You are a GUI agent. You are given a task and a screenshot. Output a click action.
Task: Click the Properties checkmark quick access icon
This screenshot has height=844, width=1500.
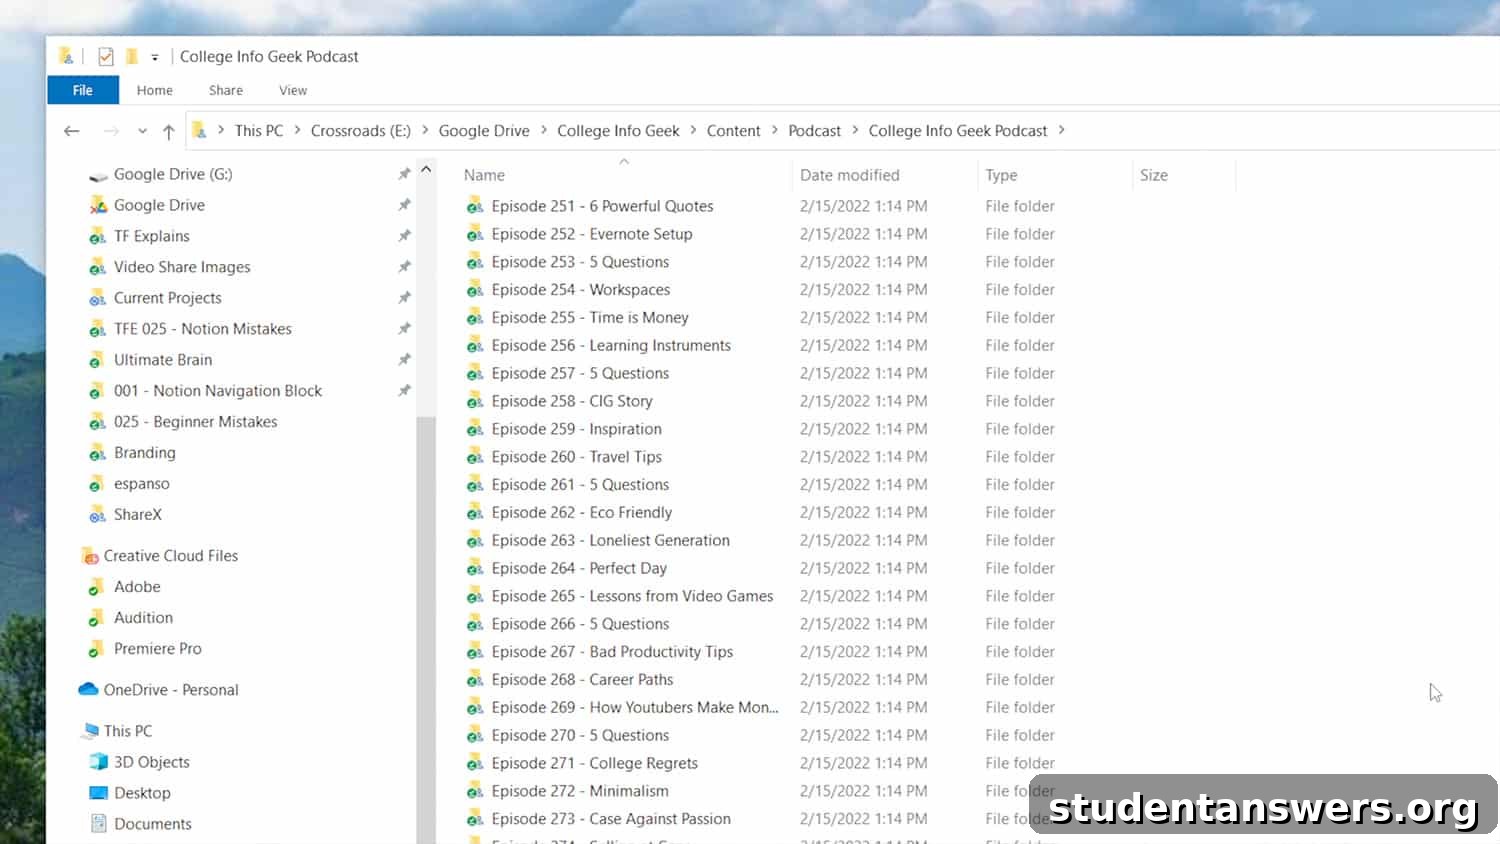point(105,57)
